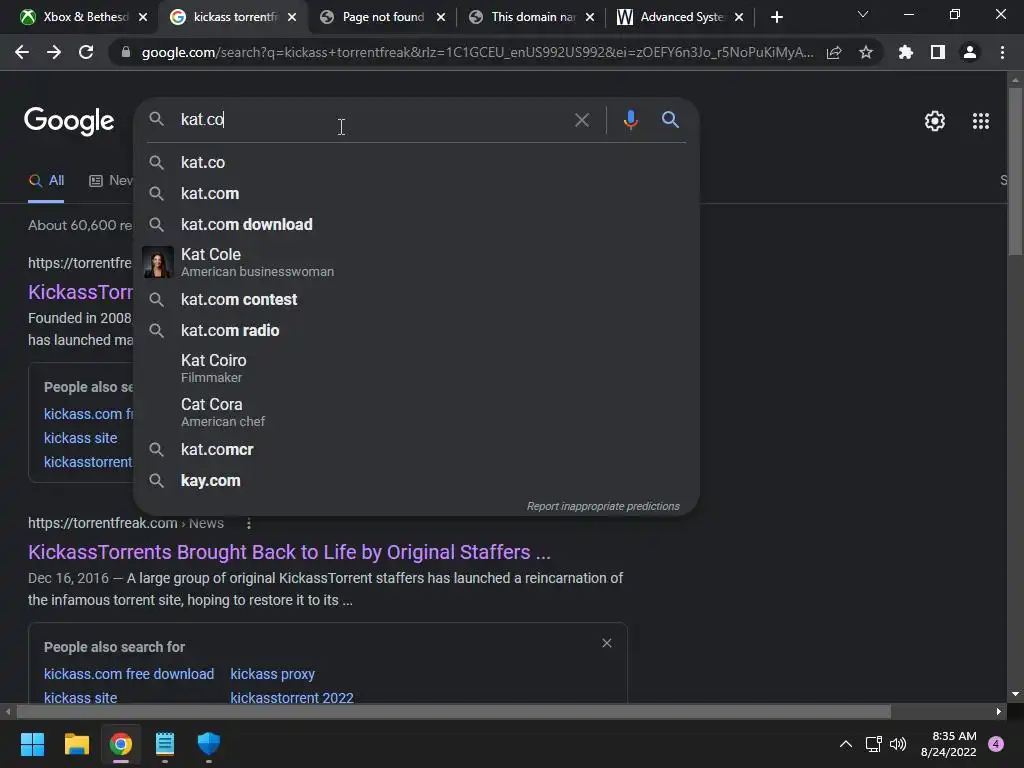Image resolution: width=1024 pixels, height=768 pixels.
Task: Open the Windows Start menu
Action: pos(32,744)
